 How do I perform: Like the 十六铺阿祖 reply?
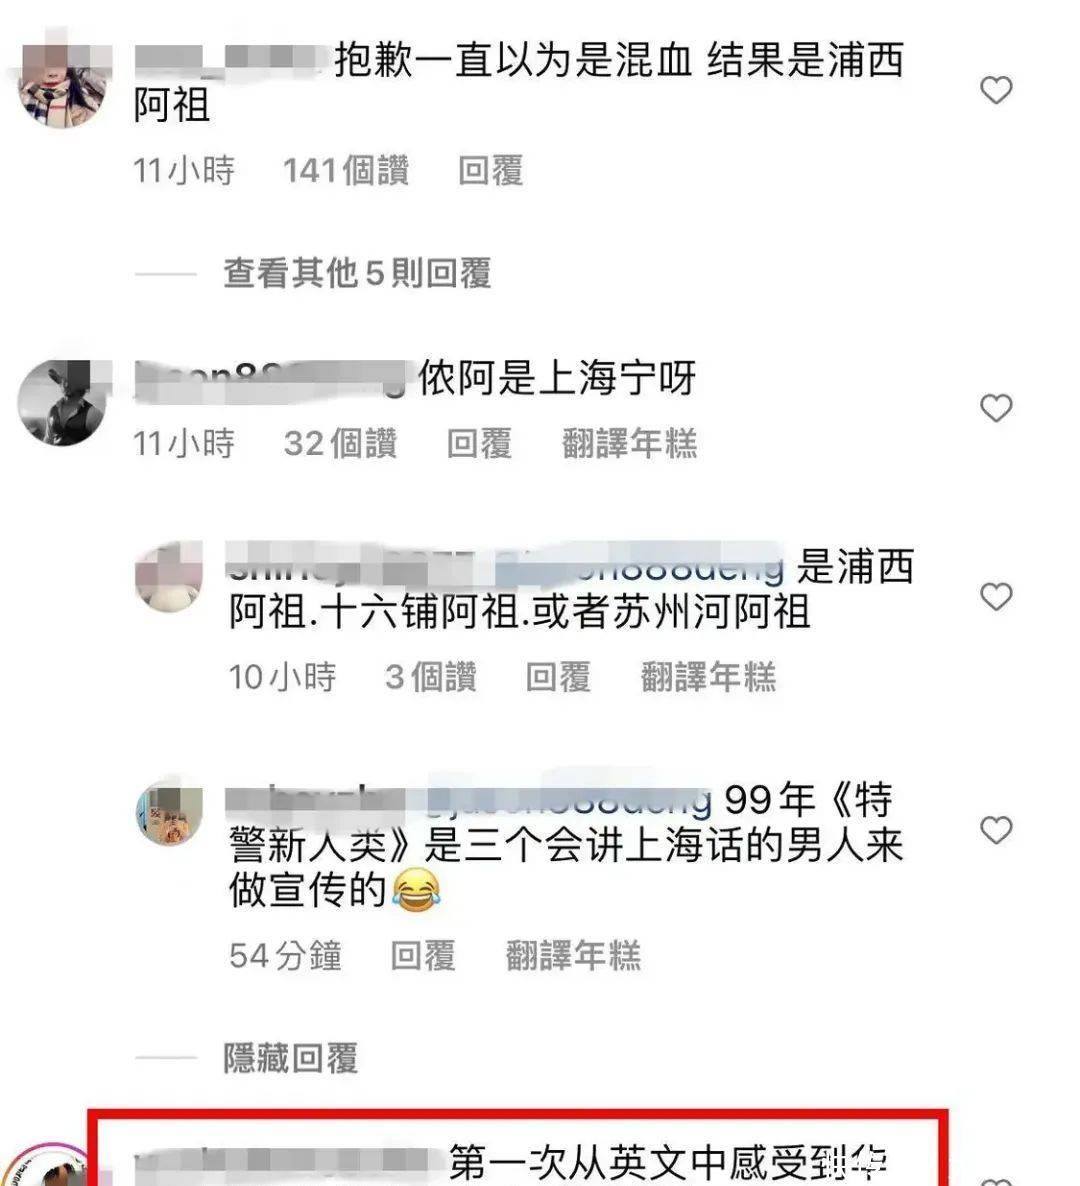996,597
